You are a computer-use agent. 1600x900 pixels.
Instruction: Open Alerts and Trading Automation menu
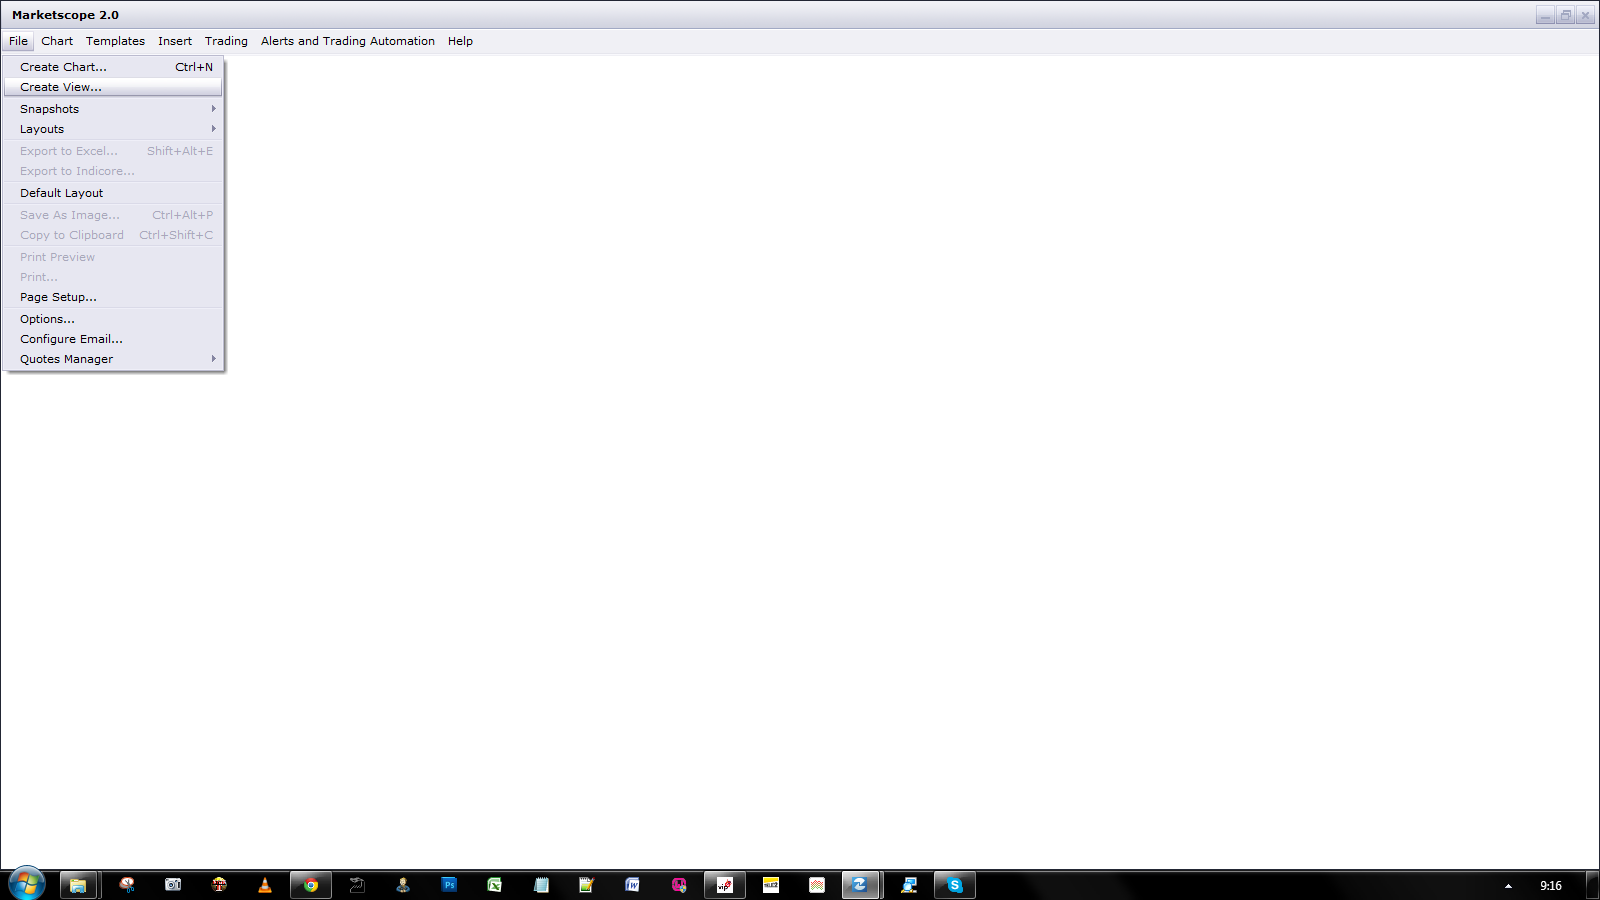tap(348, 41)
